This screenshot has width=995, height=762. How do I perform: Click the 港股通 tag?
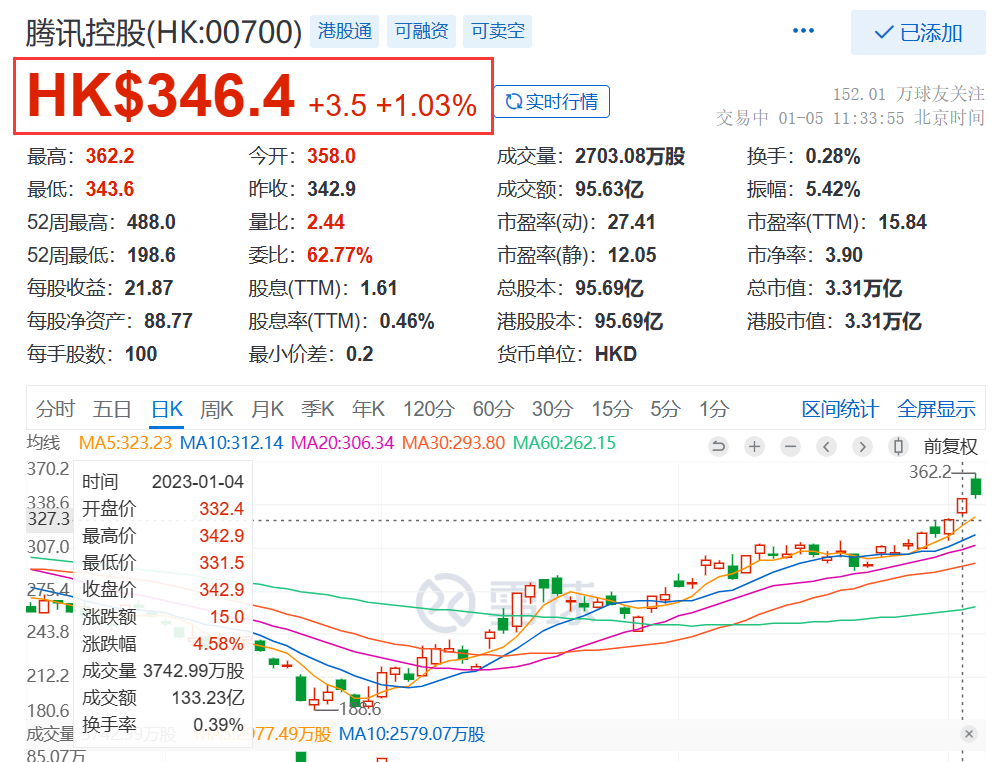345,30
